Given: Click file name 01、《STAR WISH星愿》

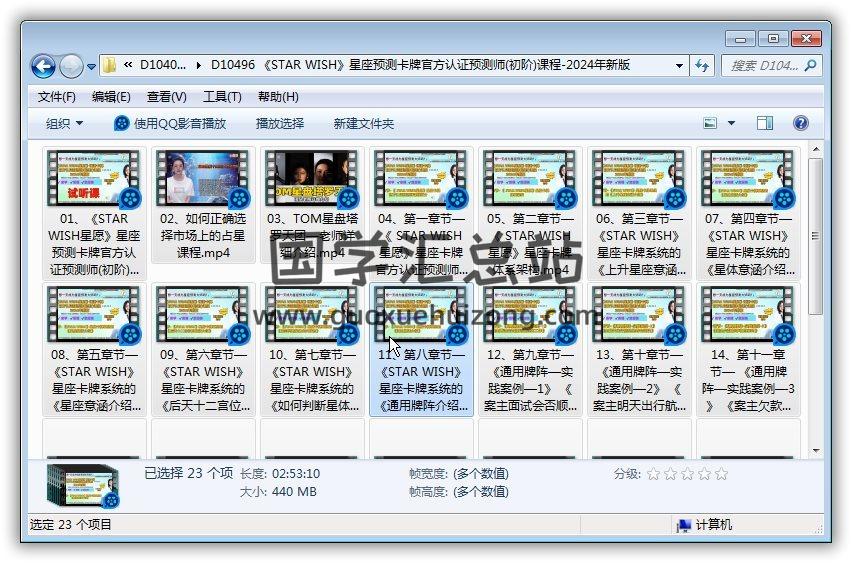Looking at the screenshot, I should click(94, 244).
